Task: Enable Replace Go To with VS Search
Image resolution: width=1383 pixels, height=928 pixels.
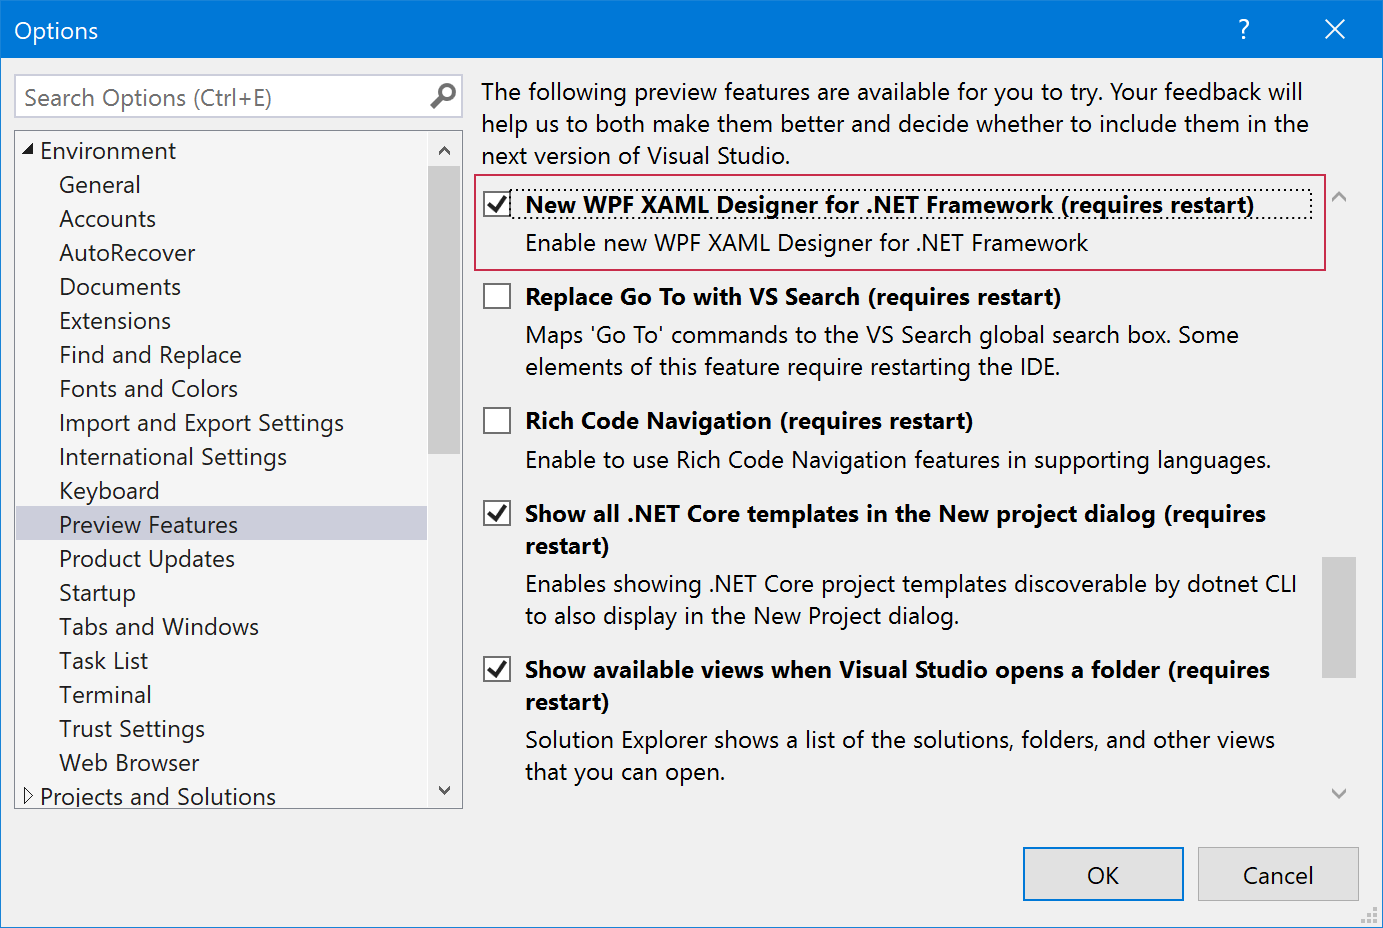Action: click(497, 297)
